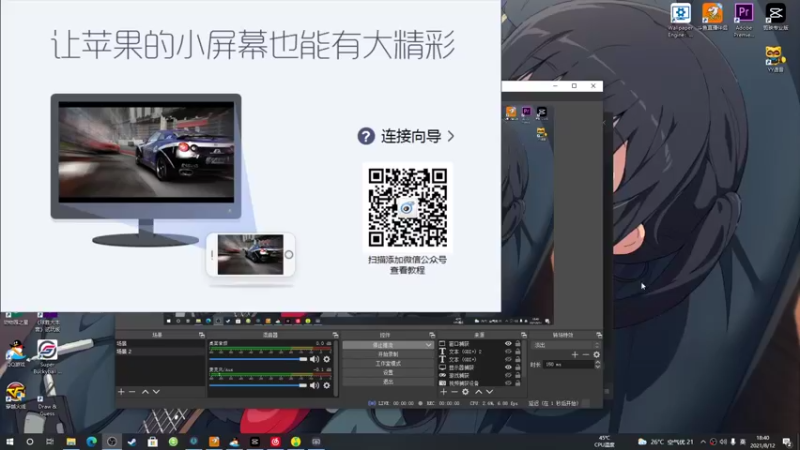Remove transition with minus icon
Viewport: 800px width, 450px height.
click(x=586, y=355)
